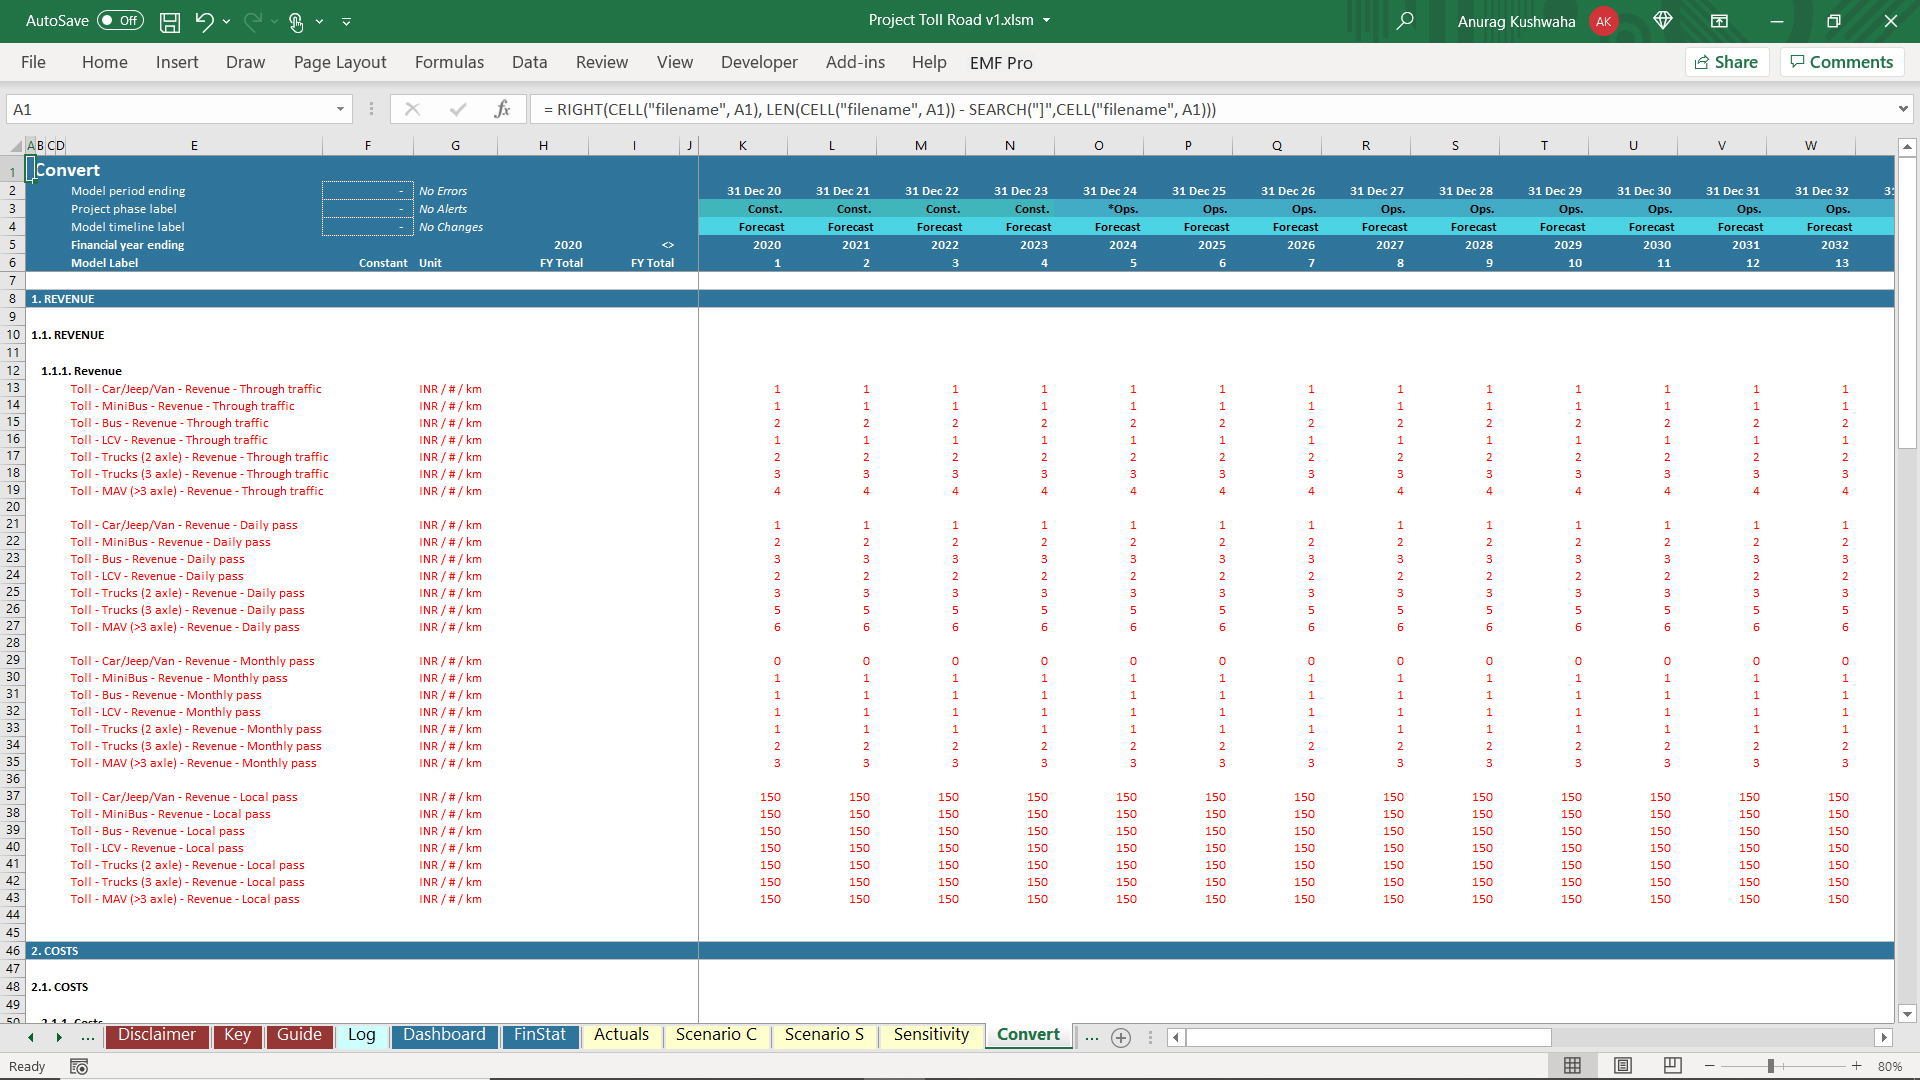Click the macro recording status bar icon

click(79, 1067)
